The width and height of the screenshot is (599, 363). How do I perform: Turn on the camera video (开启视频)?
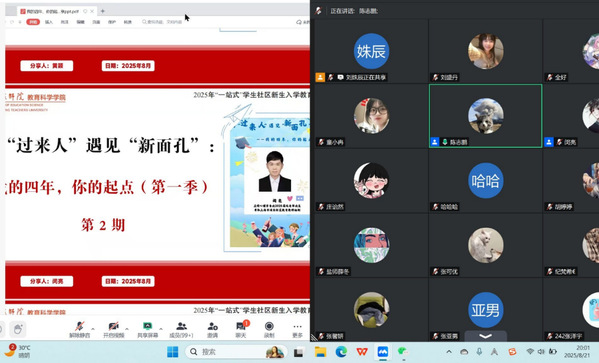113,329
